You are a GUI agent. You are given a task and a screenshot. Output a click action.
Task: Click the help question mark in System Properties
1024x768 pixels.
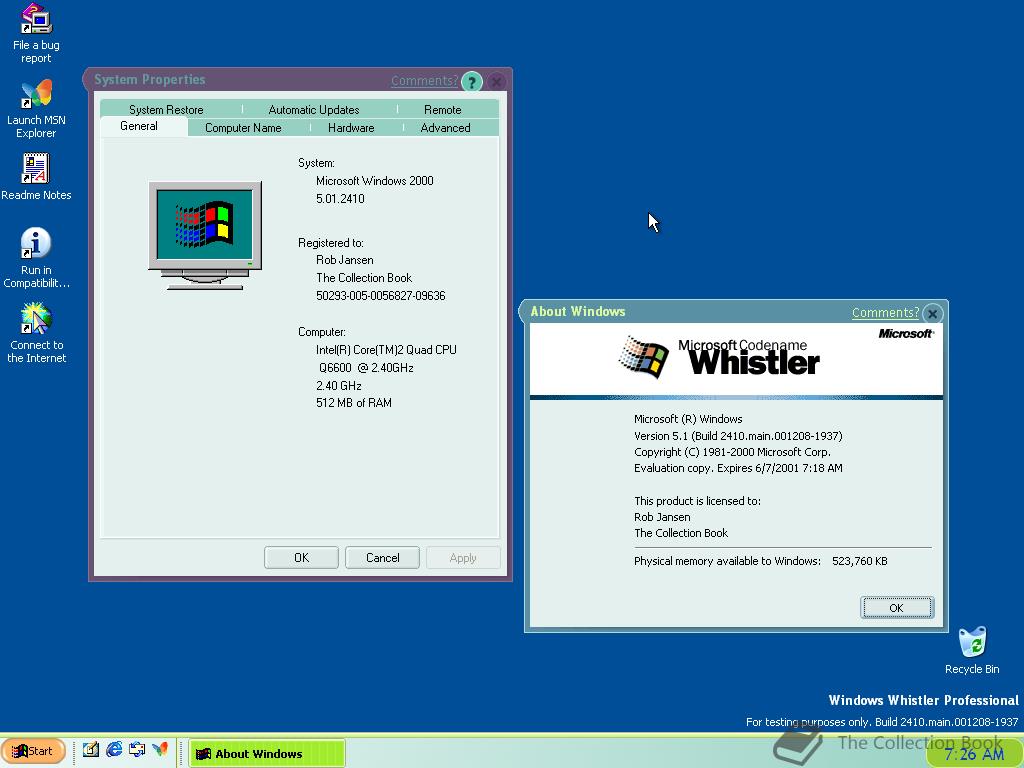(472, 82)
